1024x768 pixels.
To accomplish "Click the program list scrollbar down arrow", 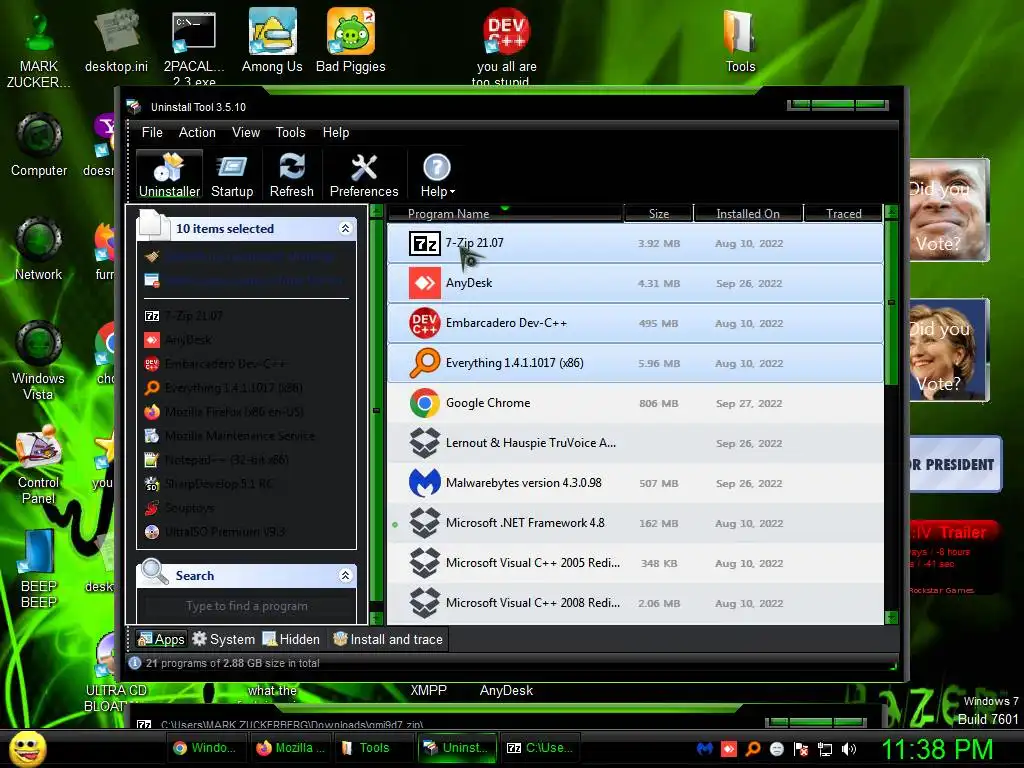I will (891, 617).
